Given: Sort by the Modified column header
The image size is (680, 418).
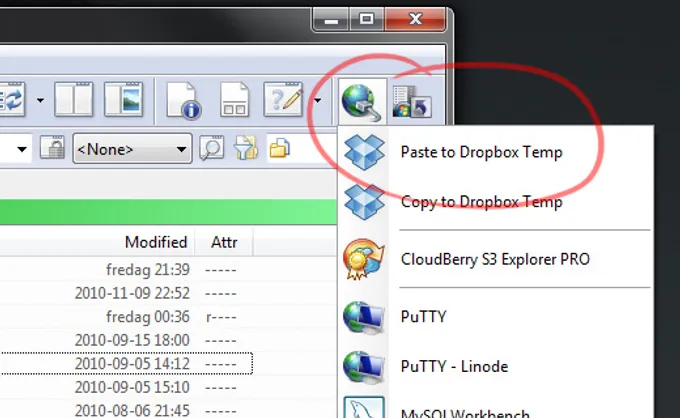Looking at the screenshot, I should coord(155,242).
